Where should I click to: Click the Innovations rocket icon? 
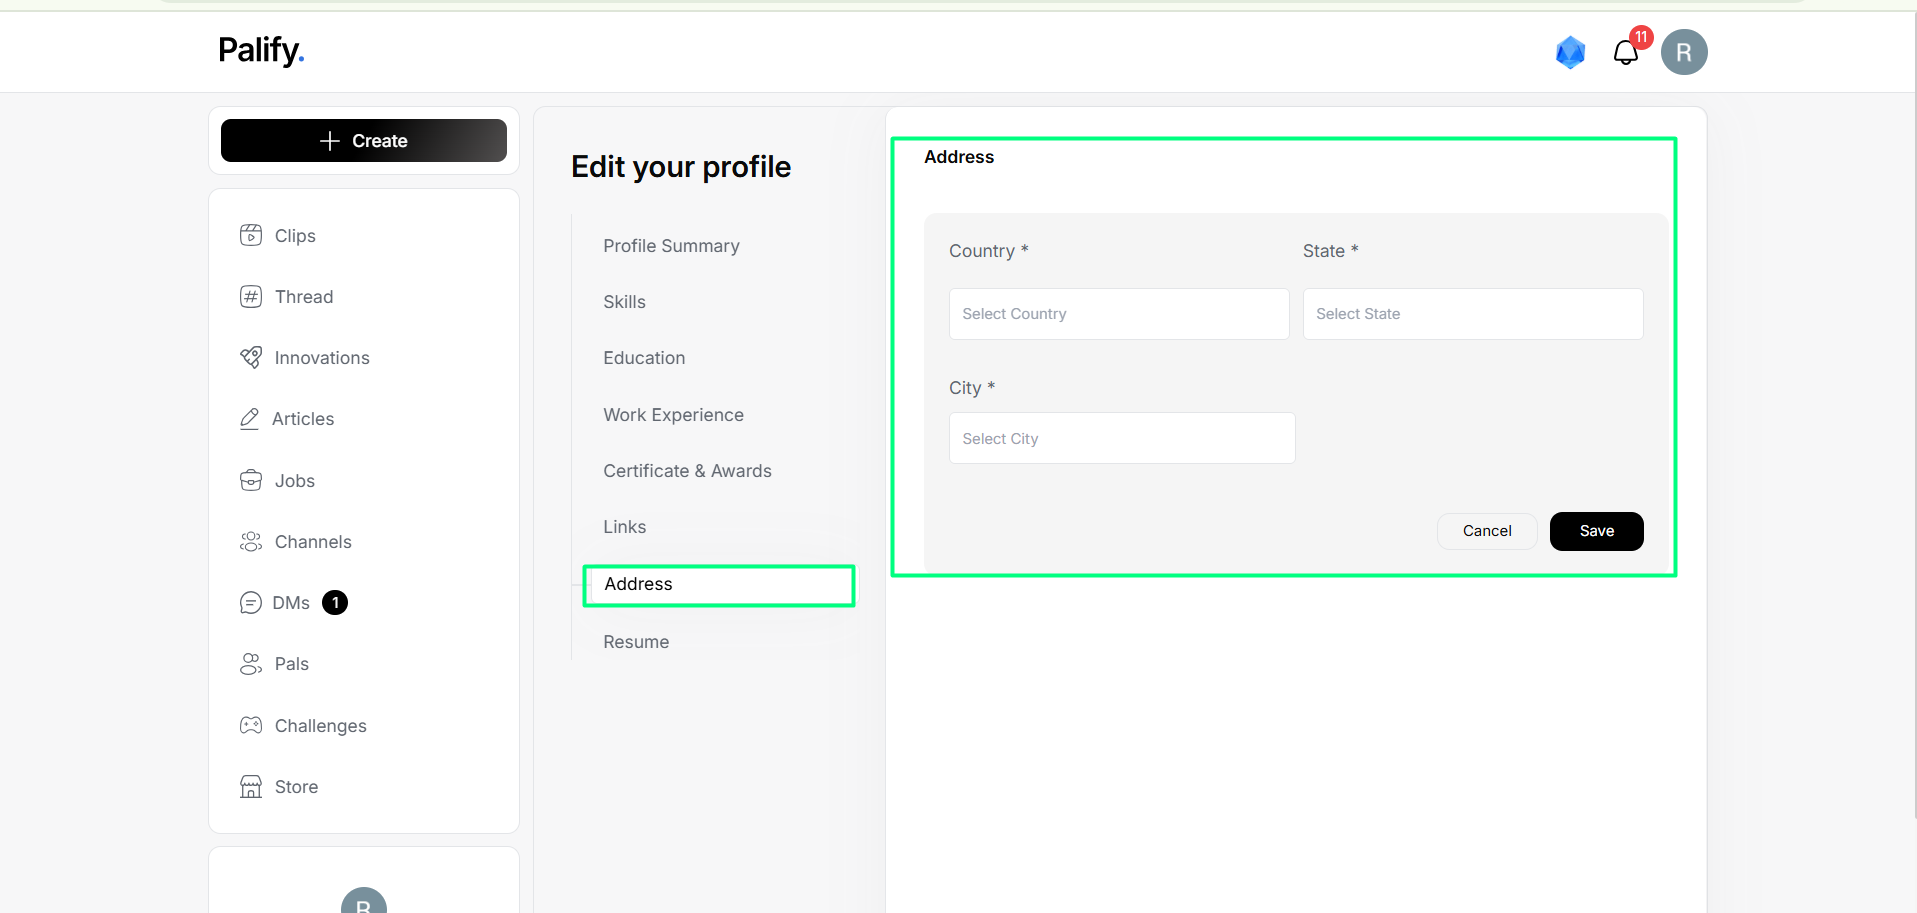[251, 357]
